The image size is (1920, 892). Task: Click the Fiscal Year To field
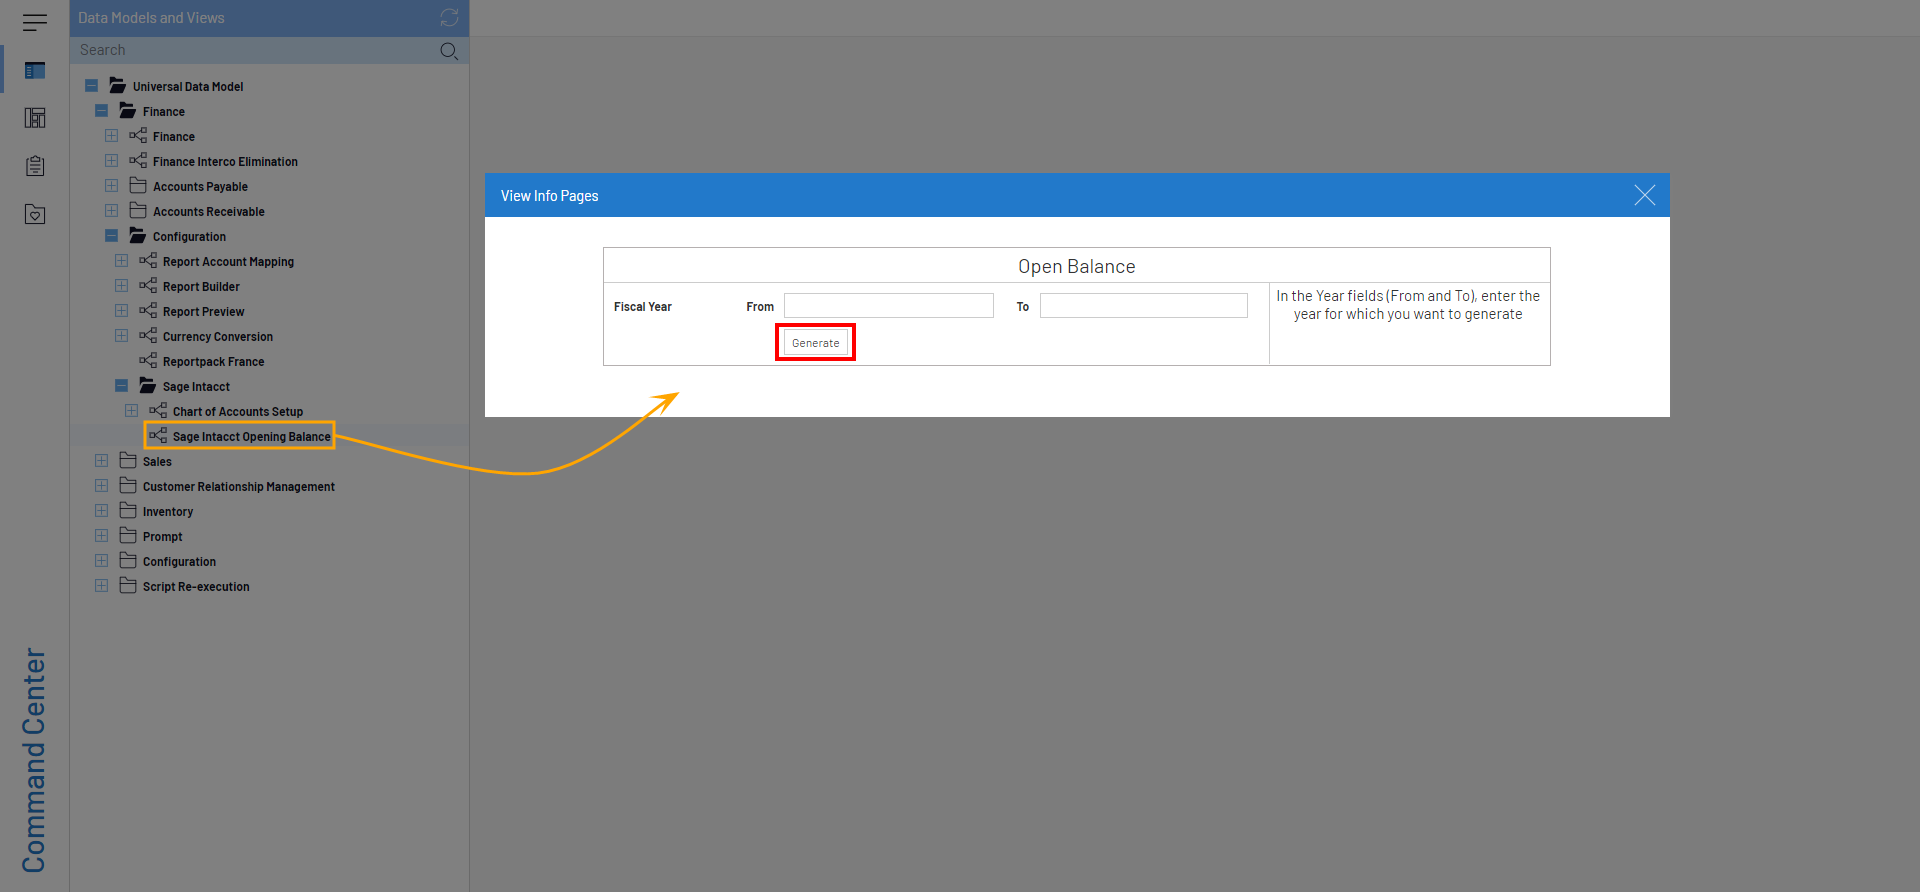tap(1143, 306)
